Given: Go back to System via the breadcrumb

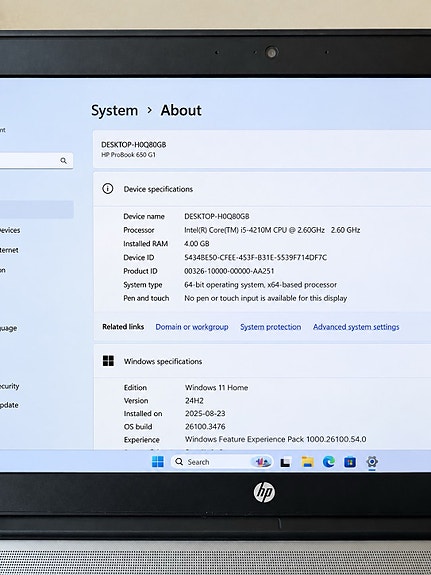Looking at the screenshot, I should tap(114, 110).
